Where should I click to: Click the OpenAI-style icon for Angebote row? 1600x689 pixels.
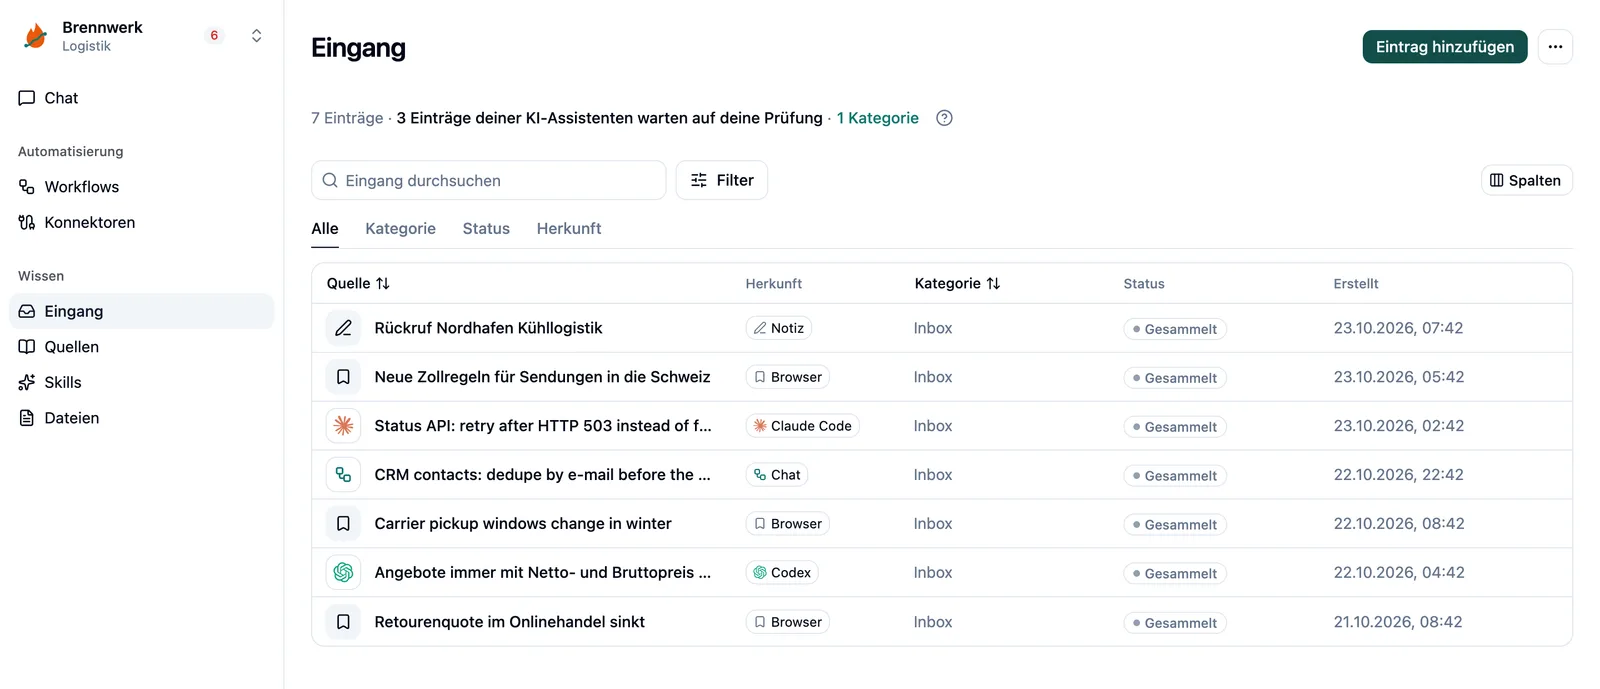click(343, 573)
